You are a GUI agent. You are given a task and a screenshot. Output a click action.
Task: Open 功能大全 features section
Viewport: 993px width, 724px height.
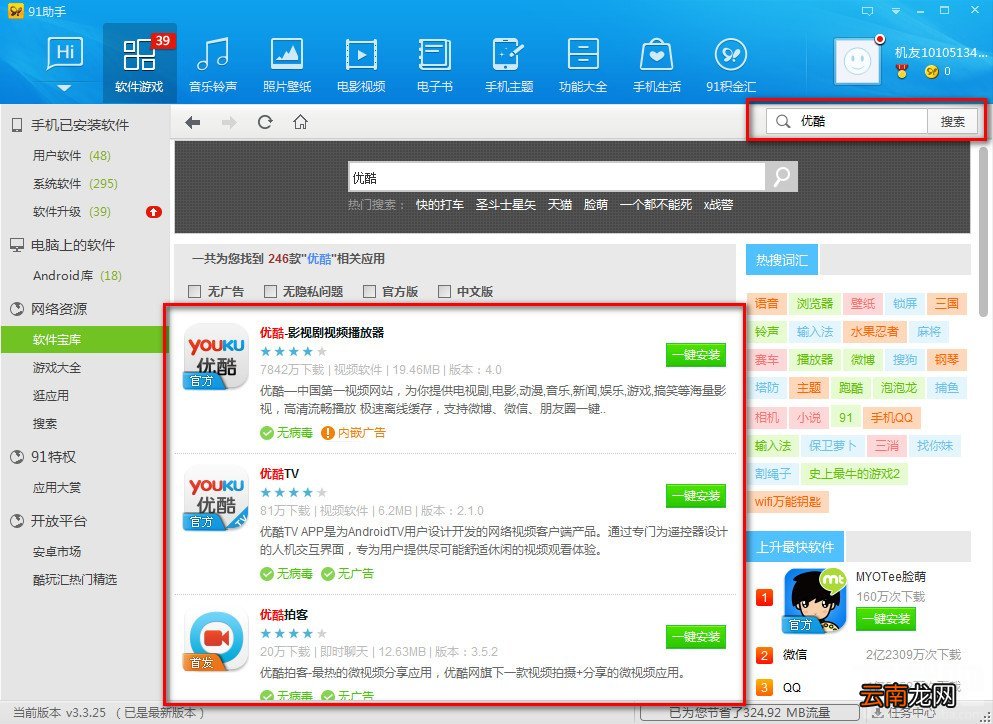(583, 63)
